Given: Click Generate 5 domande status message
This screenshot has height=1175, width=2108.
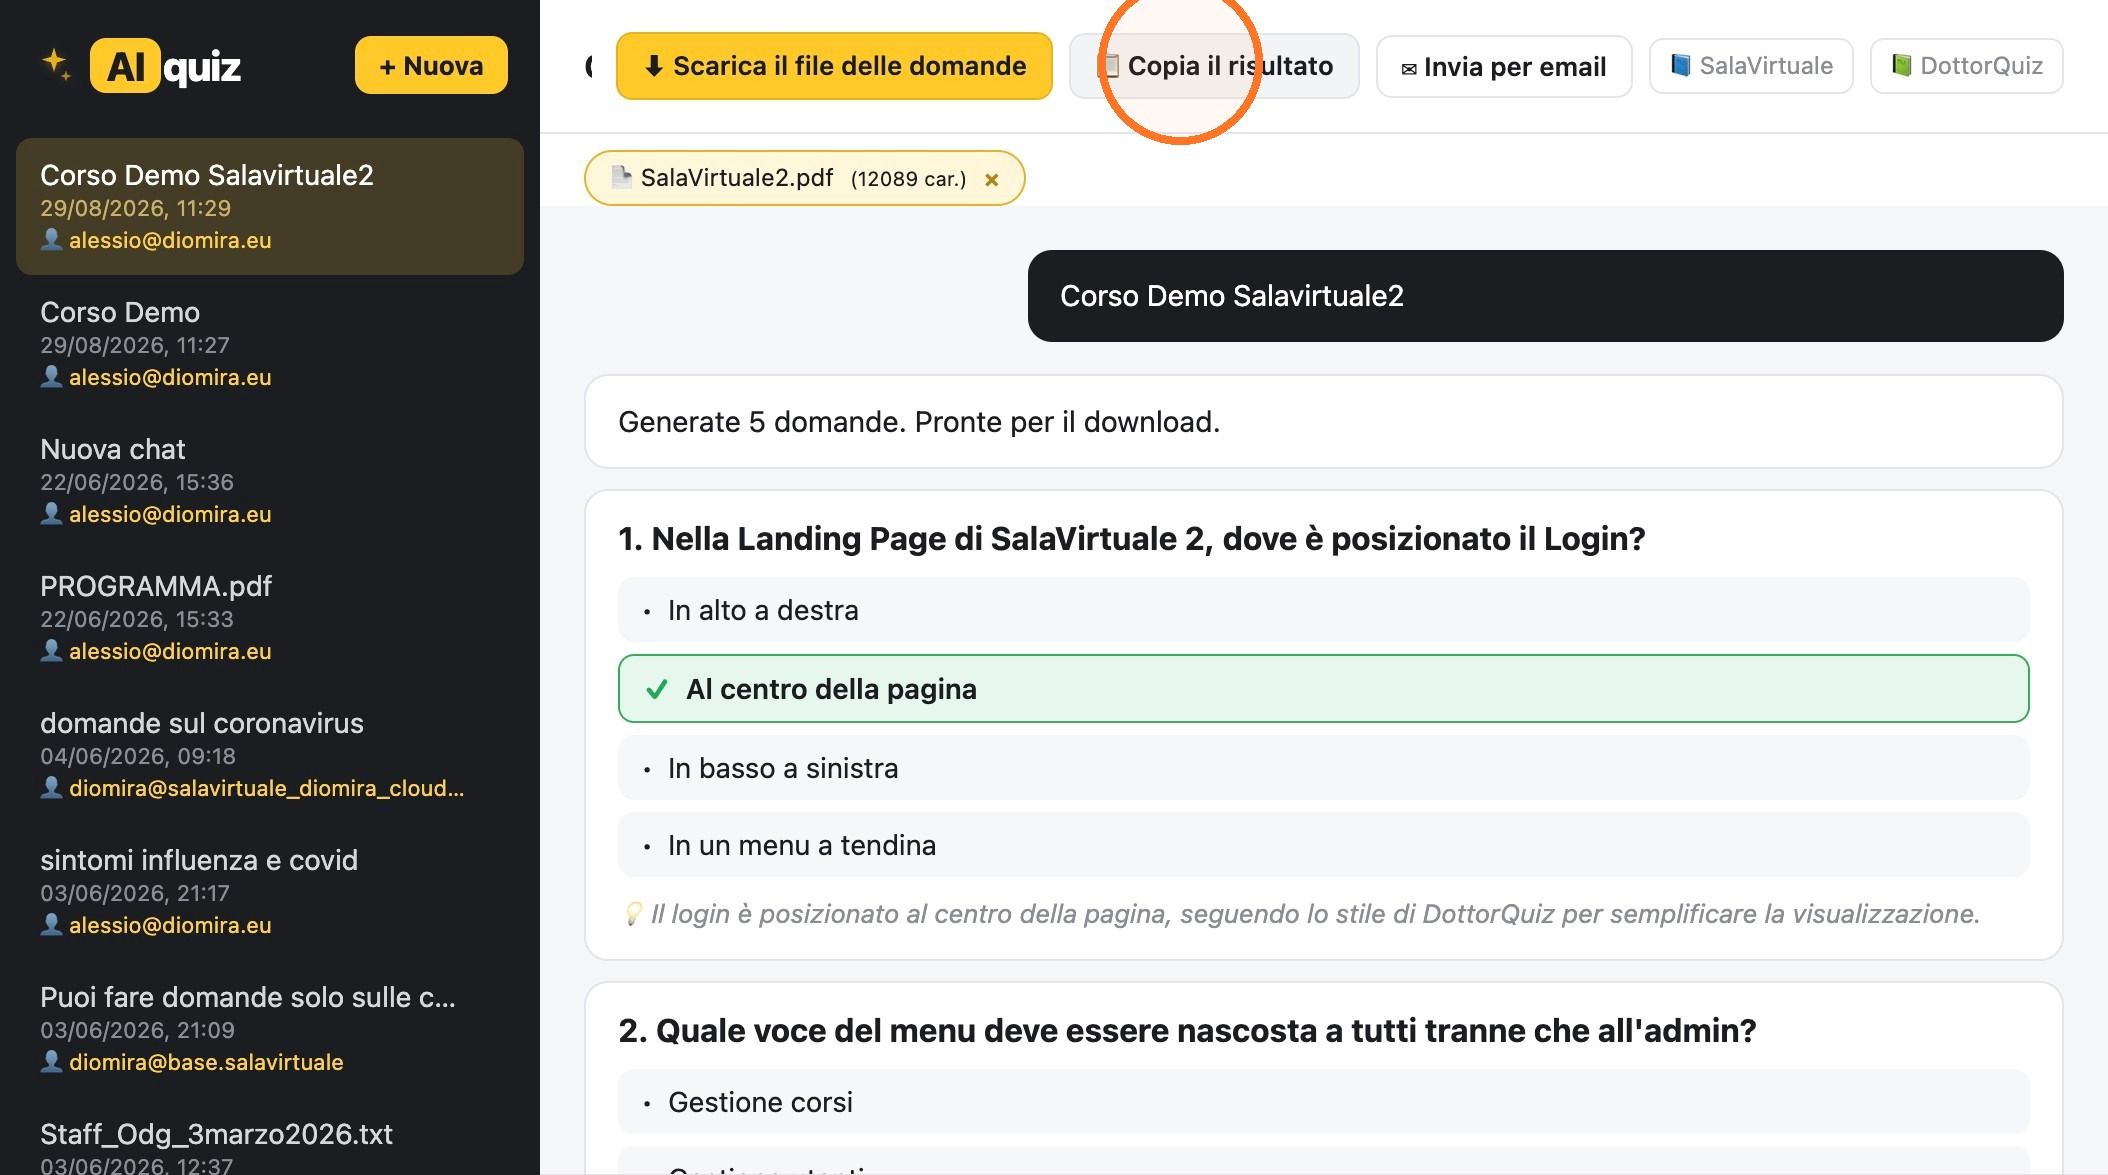Looking at the screenshot, I should [1324, 422].
